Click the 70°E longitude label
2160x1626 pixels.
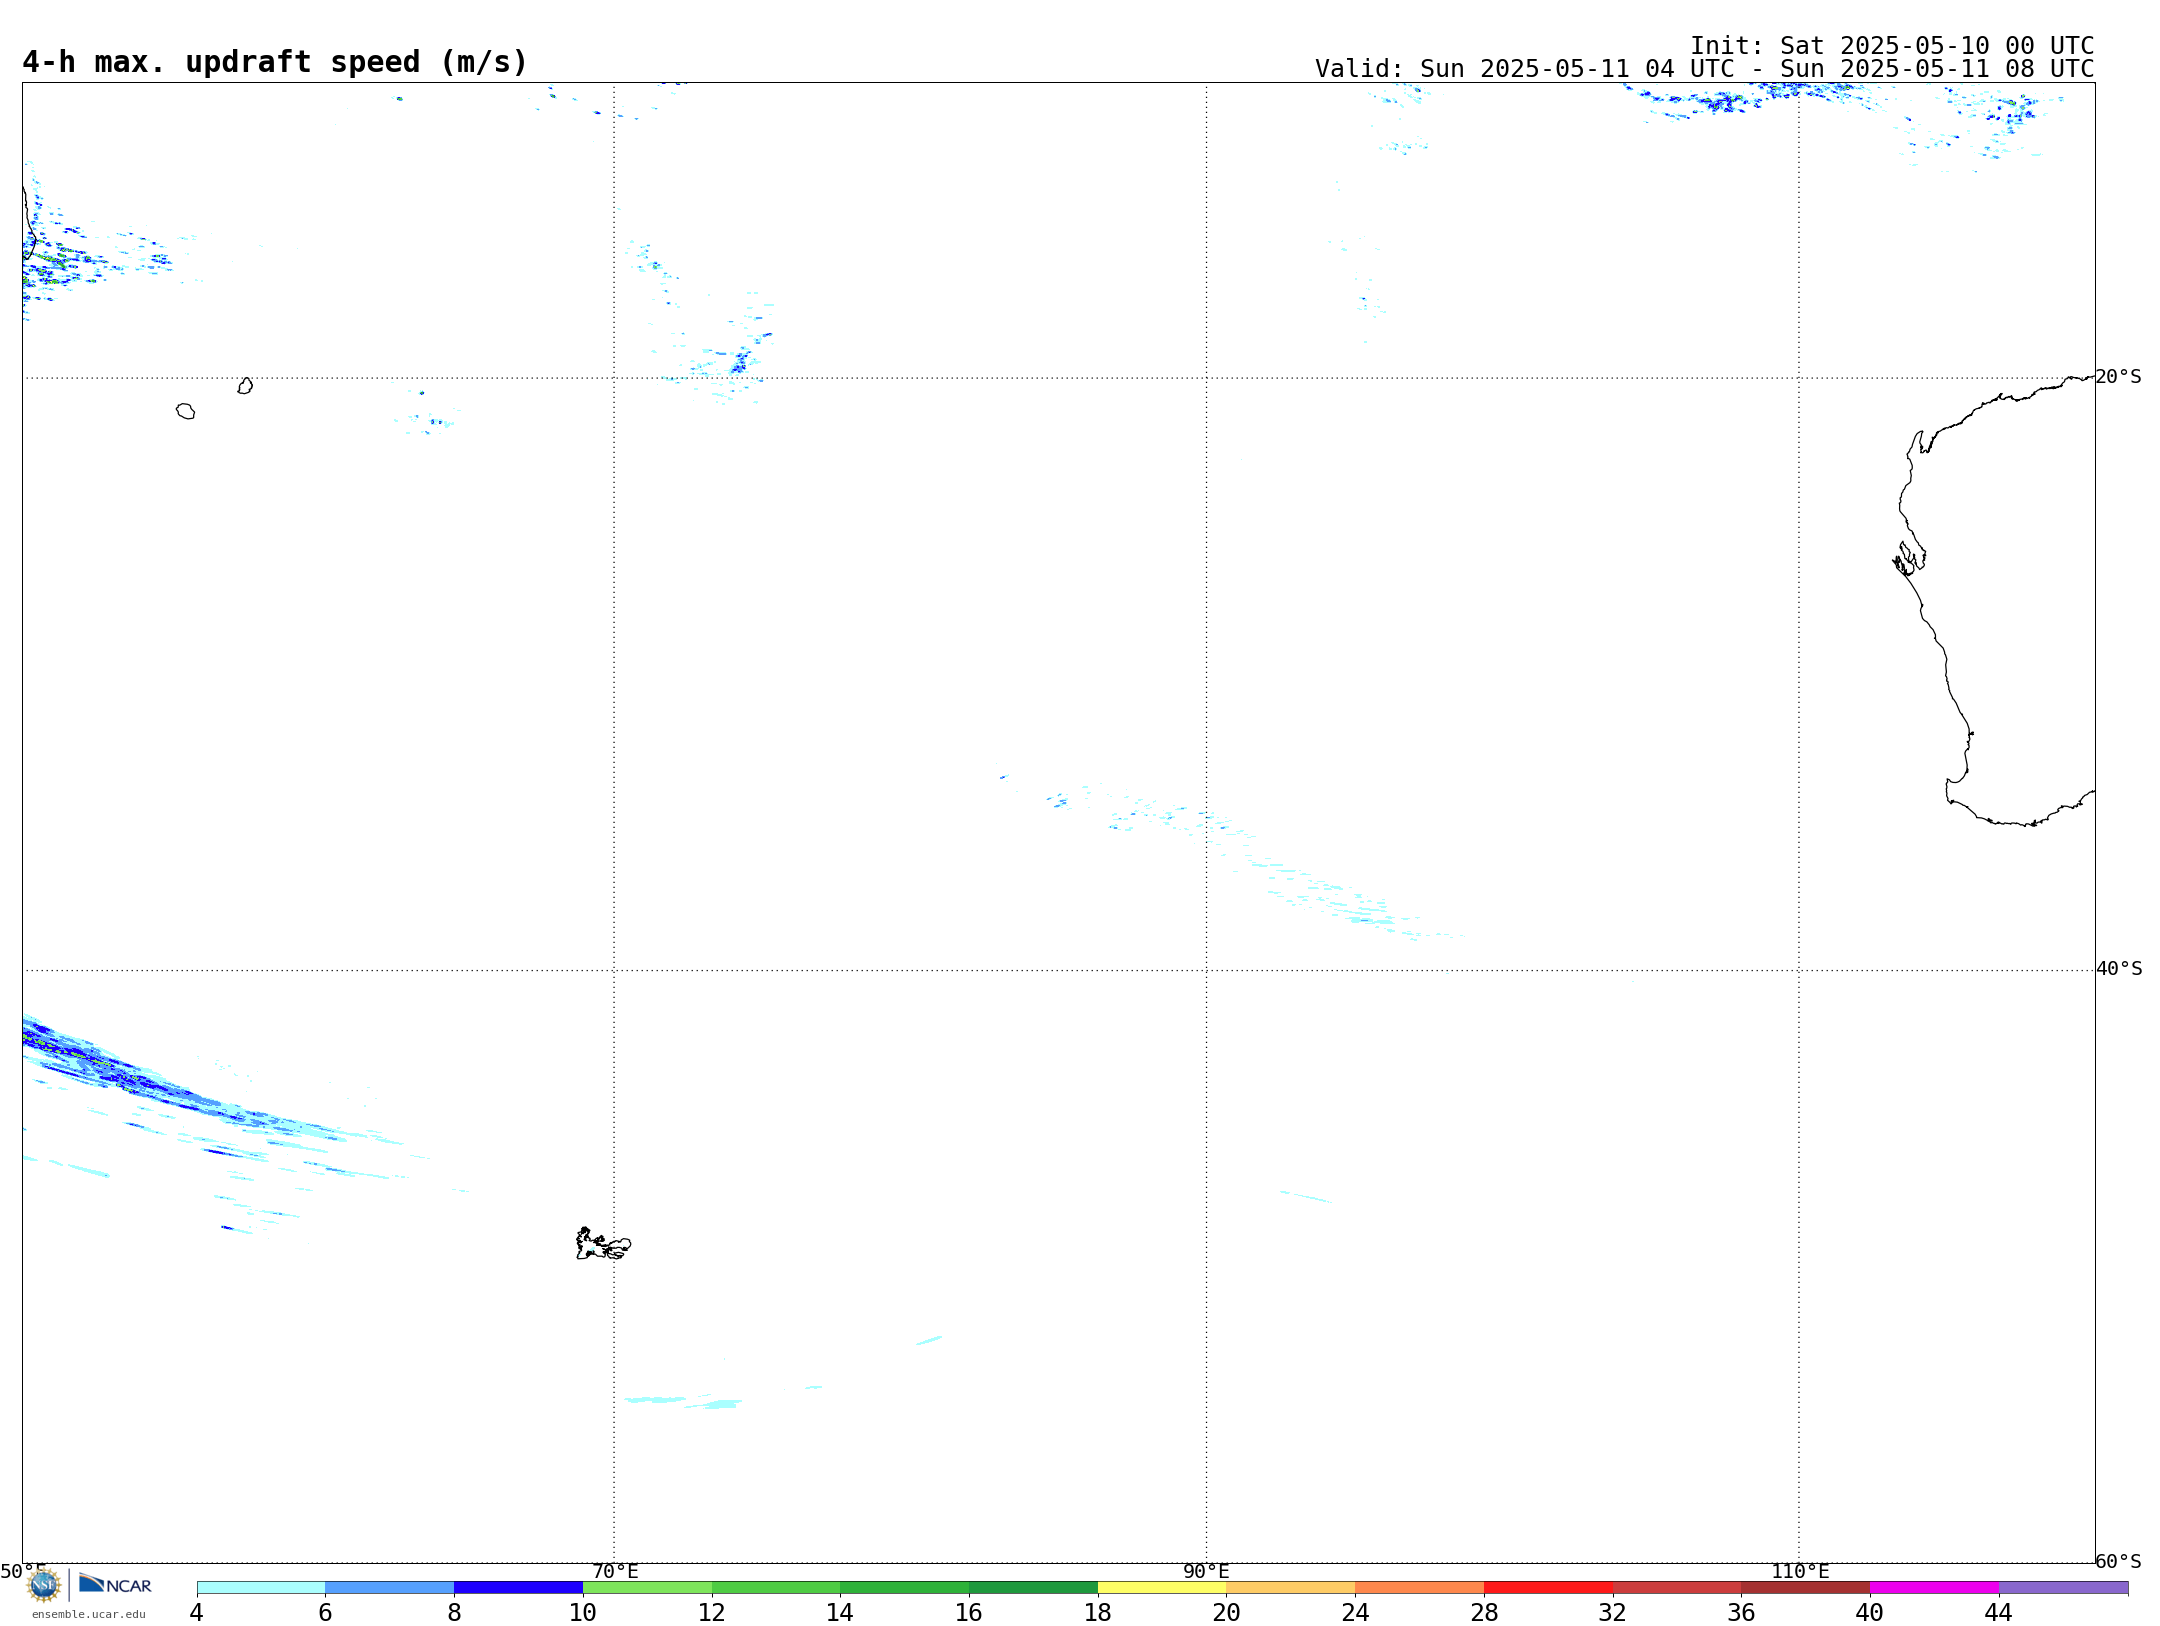615,1572
